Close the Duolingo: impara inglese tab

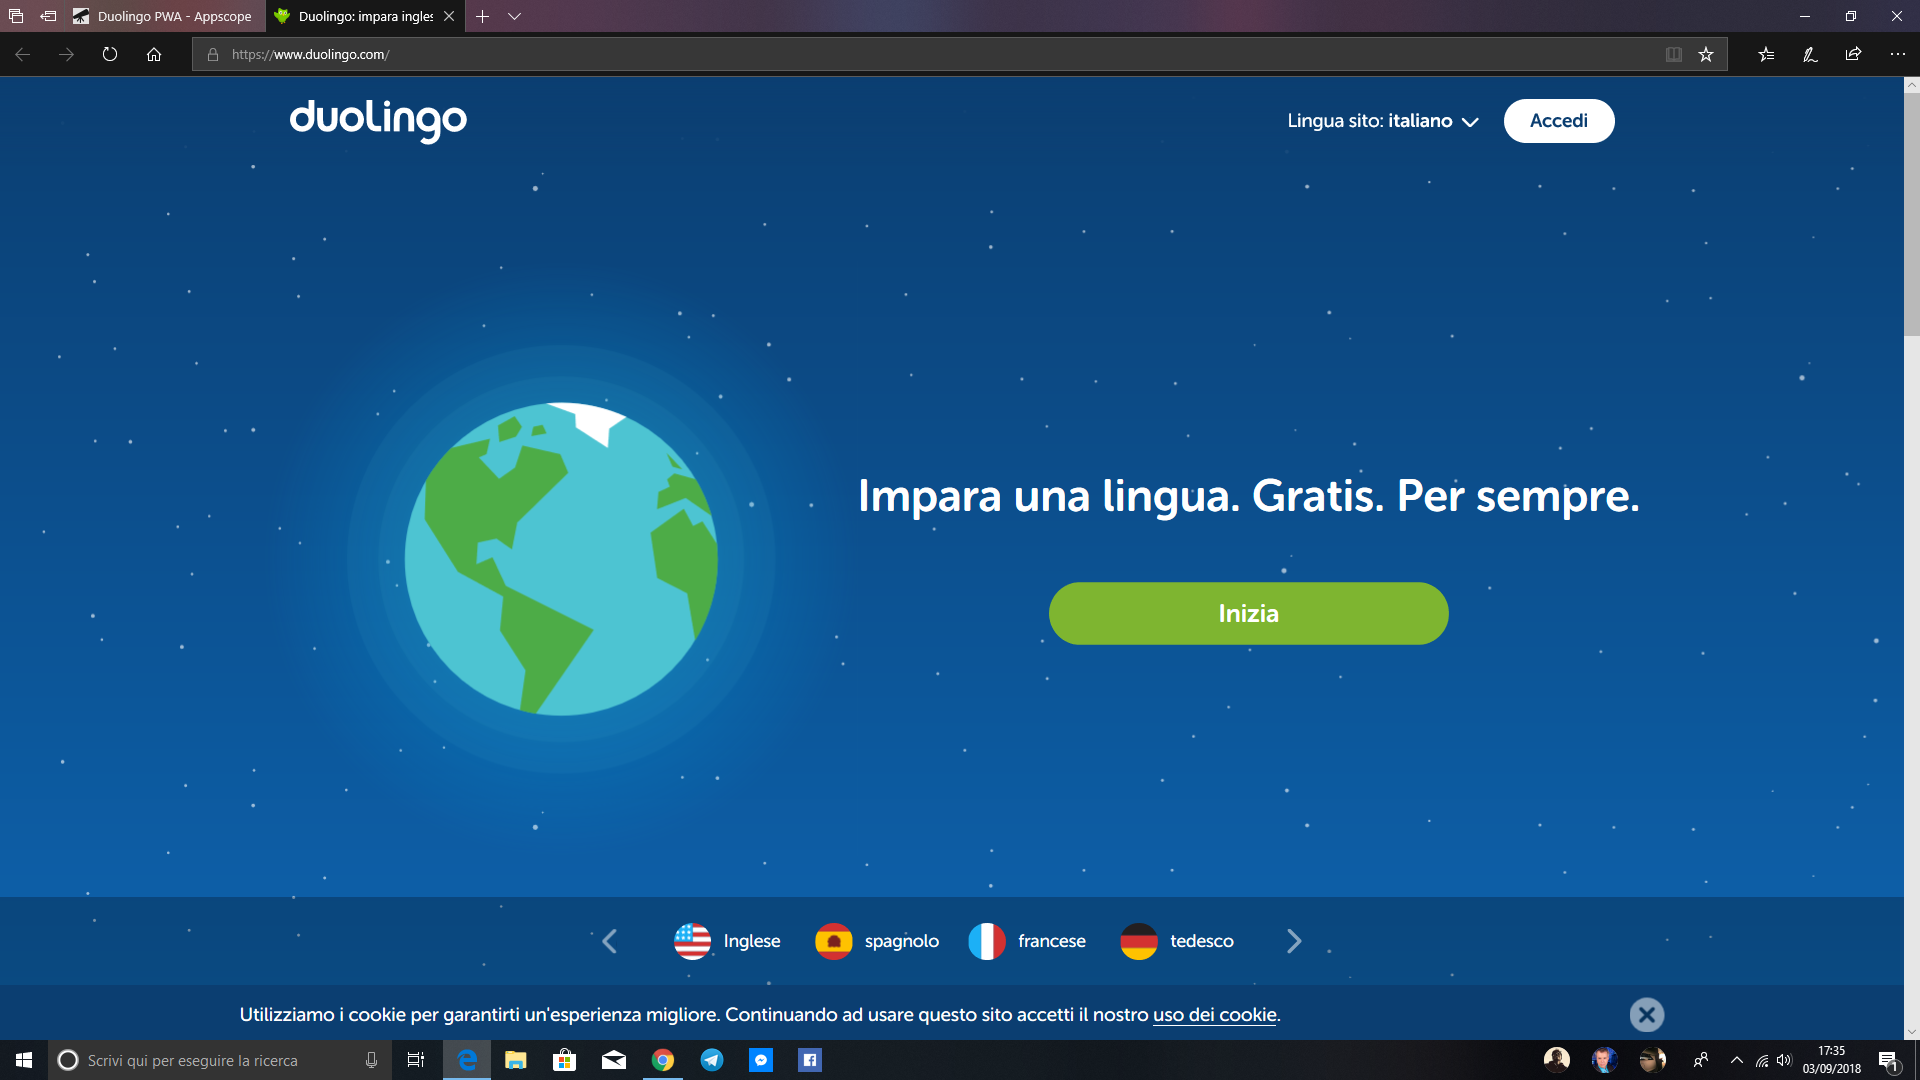click(x=449, y=16)
